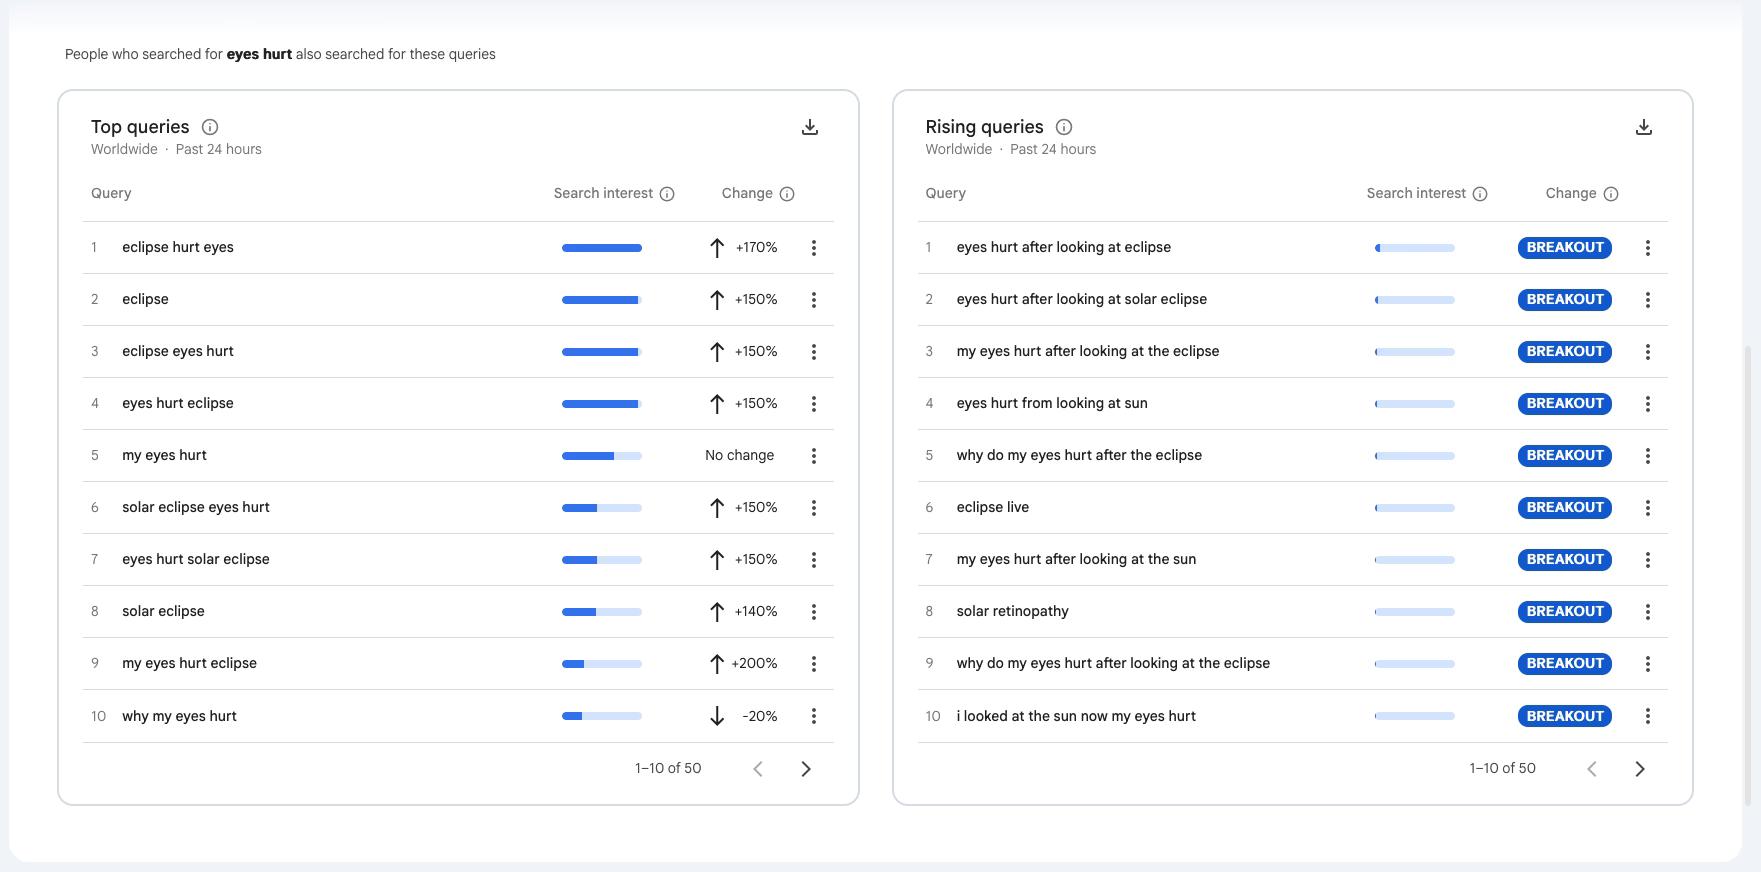Open more options for 'my eyes hurt after looking at the eclipse'

(x=1648, y=352)
